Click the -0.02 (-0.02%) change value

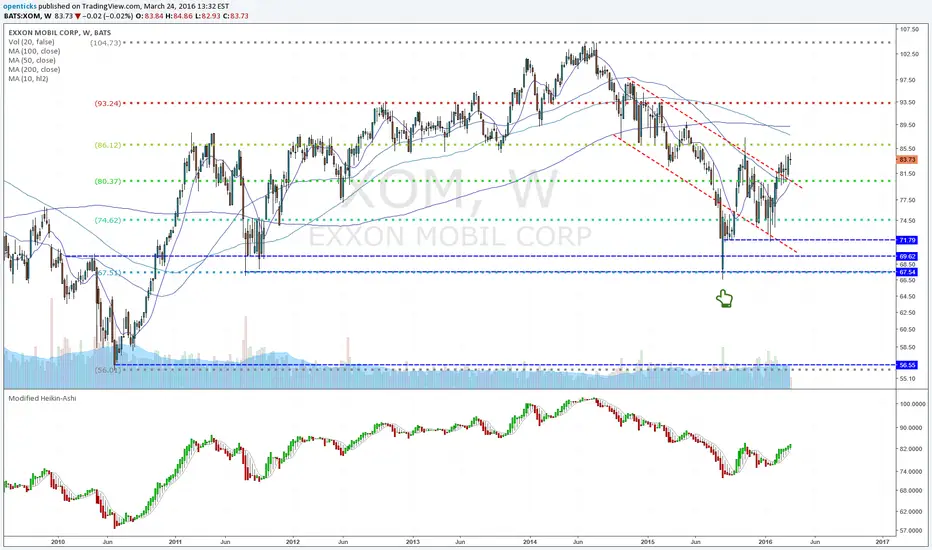coord(108,16)
